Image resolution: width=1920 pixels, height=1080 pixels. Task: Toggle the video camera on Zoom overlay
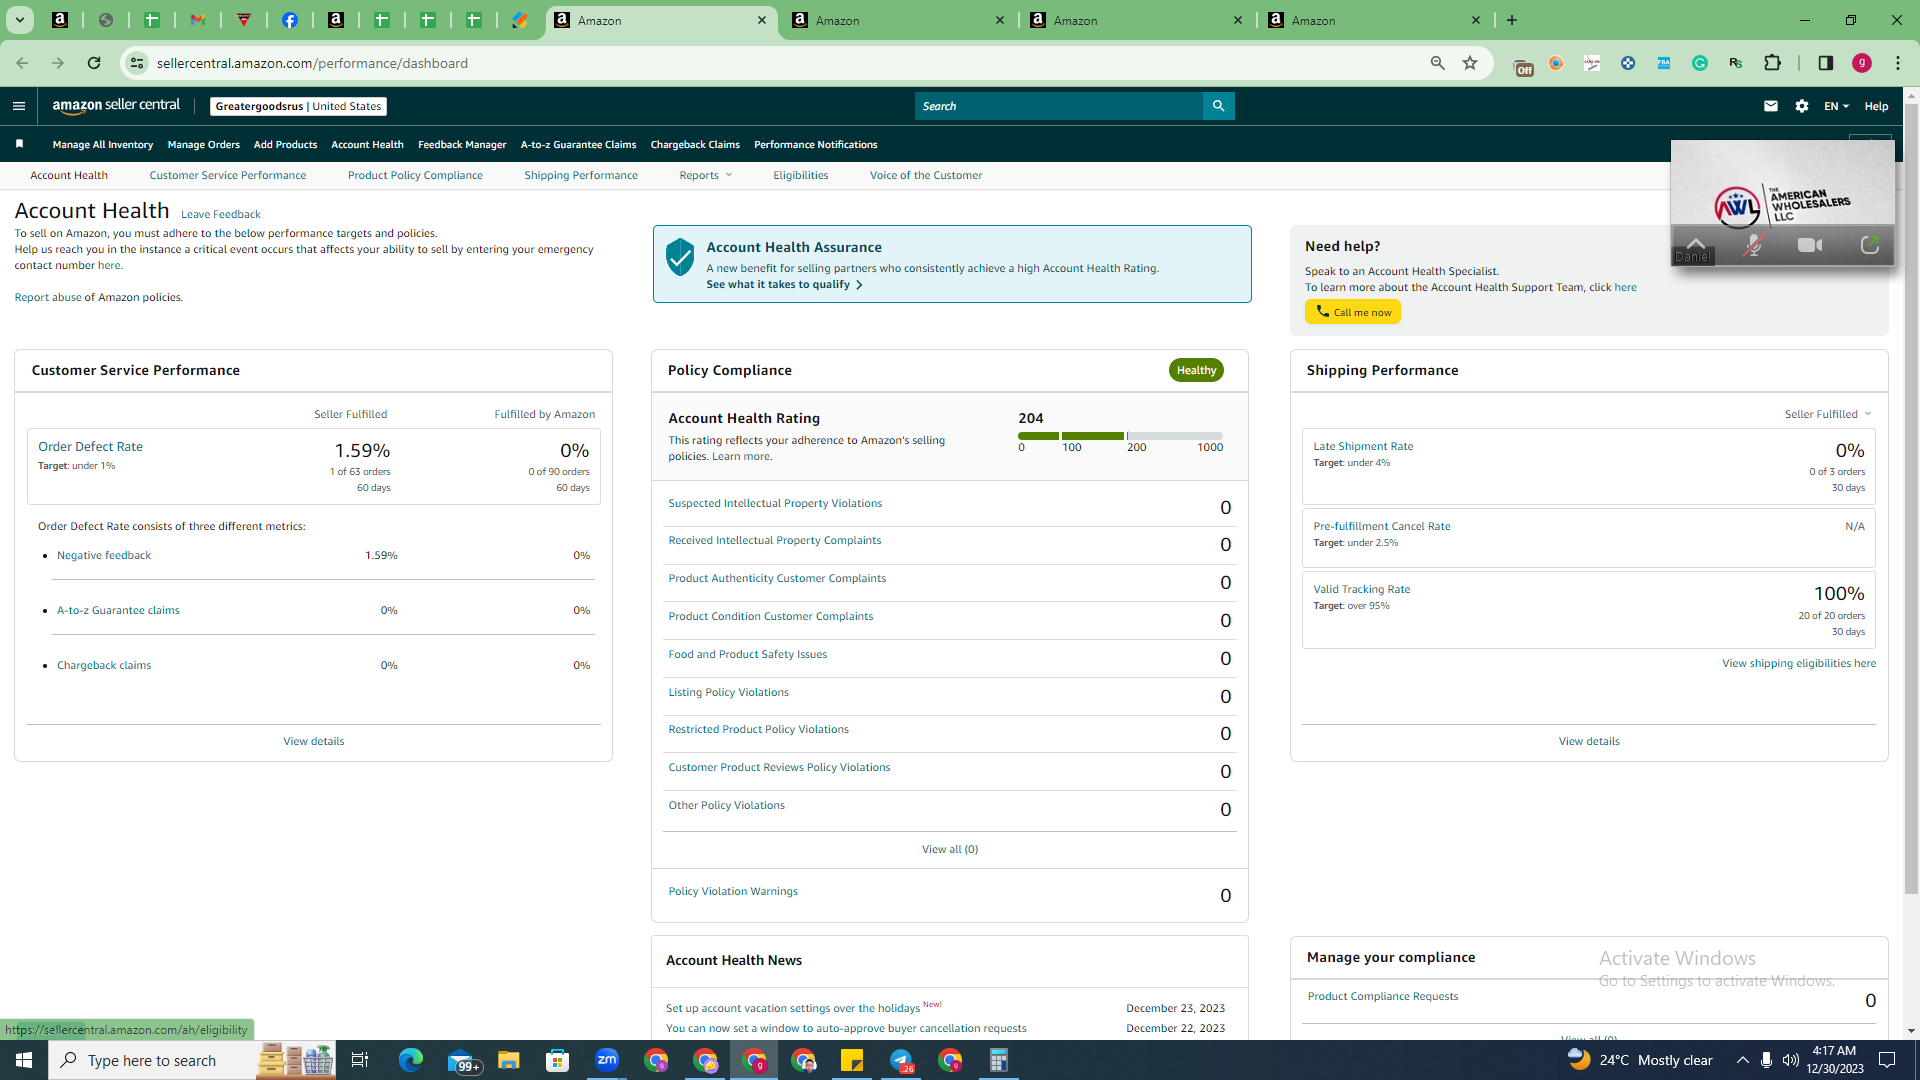1810,245
